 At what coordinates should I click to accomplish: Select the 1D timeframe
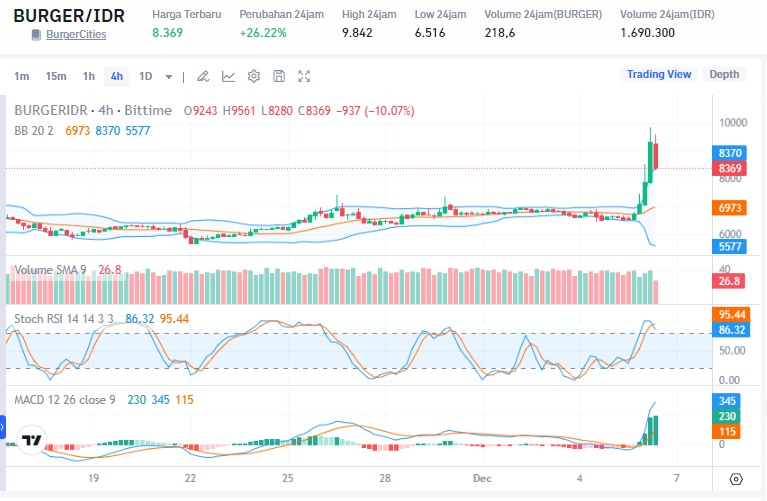pos(145,76)
